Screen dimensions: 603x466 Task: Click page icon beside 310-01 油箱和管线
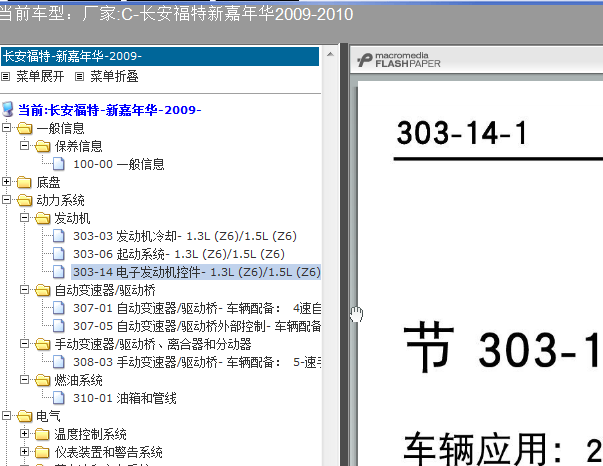coord(58,398)
